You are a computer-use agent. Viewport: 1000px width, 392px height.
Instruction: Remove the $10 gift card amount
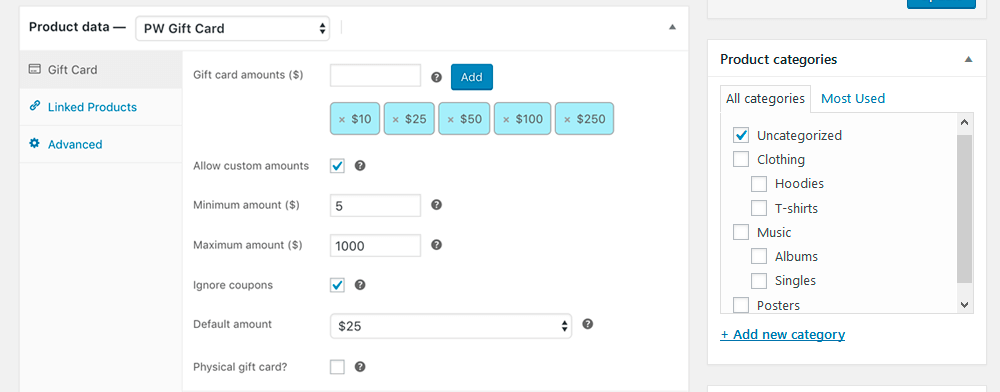tap(342, 119)
